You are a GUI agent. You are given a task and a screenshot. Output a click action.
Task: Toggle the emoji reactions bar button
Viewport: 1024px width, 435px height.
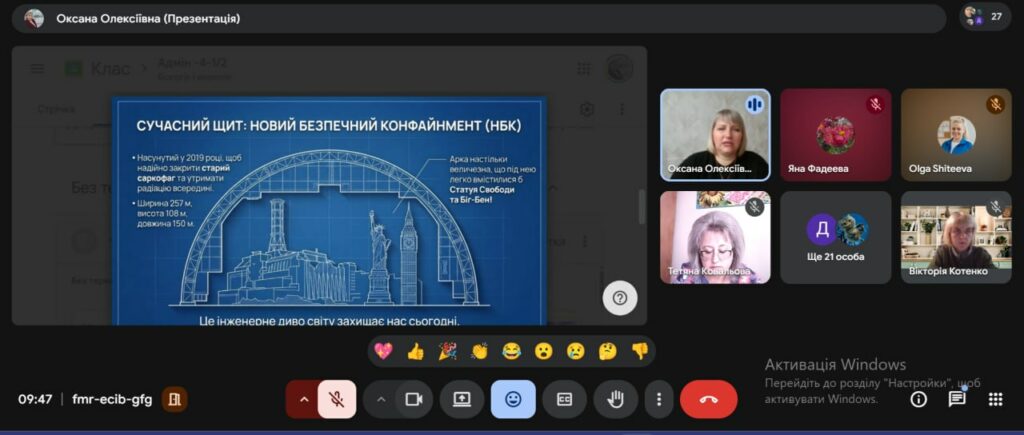click(x=513, y=399)
